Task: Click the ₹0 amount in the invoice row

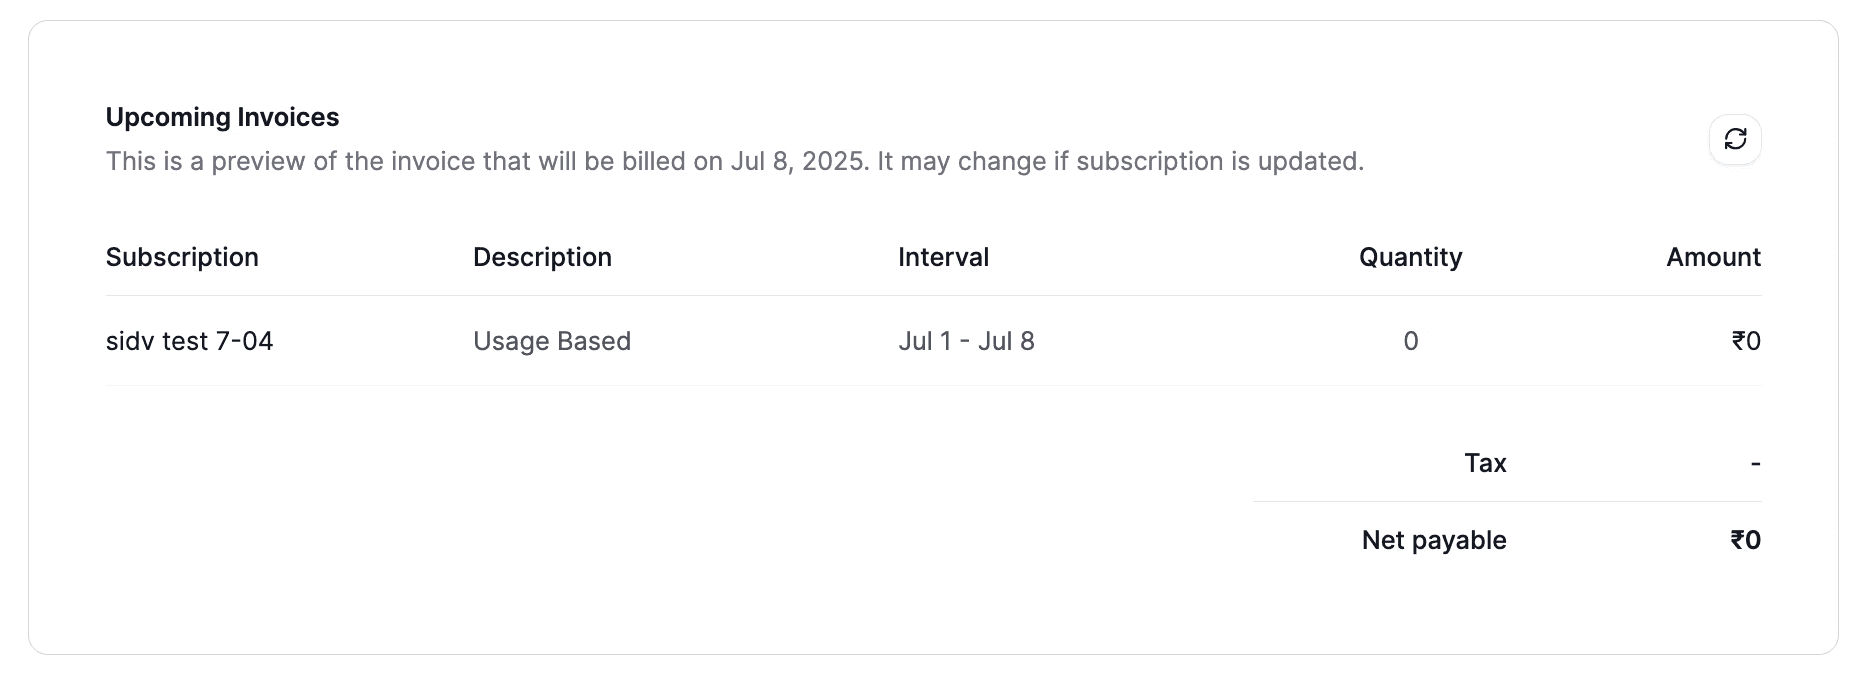Action: [1746, 341]
